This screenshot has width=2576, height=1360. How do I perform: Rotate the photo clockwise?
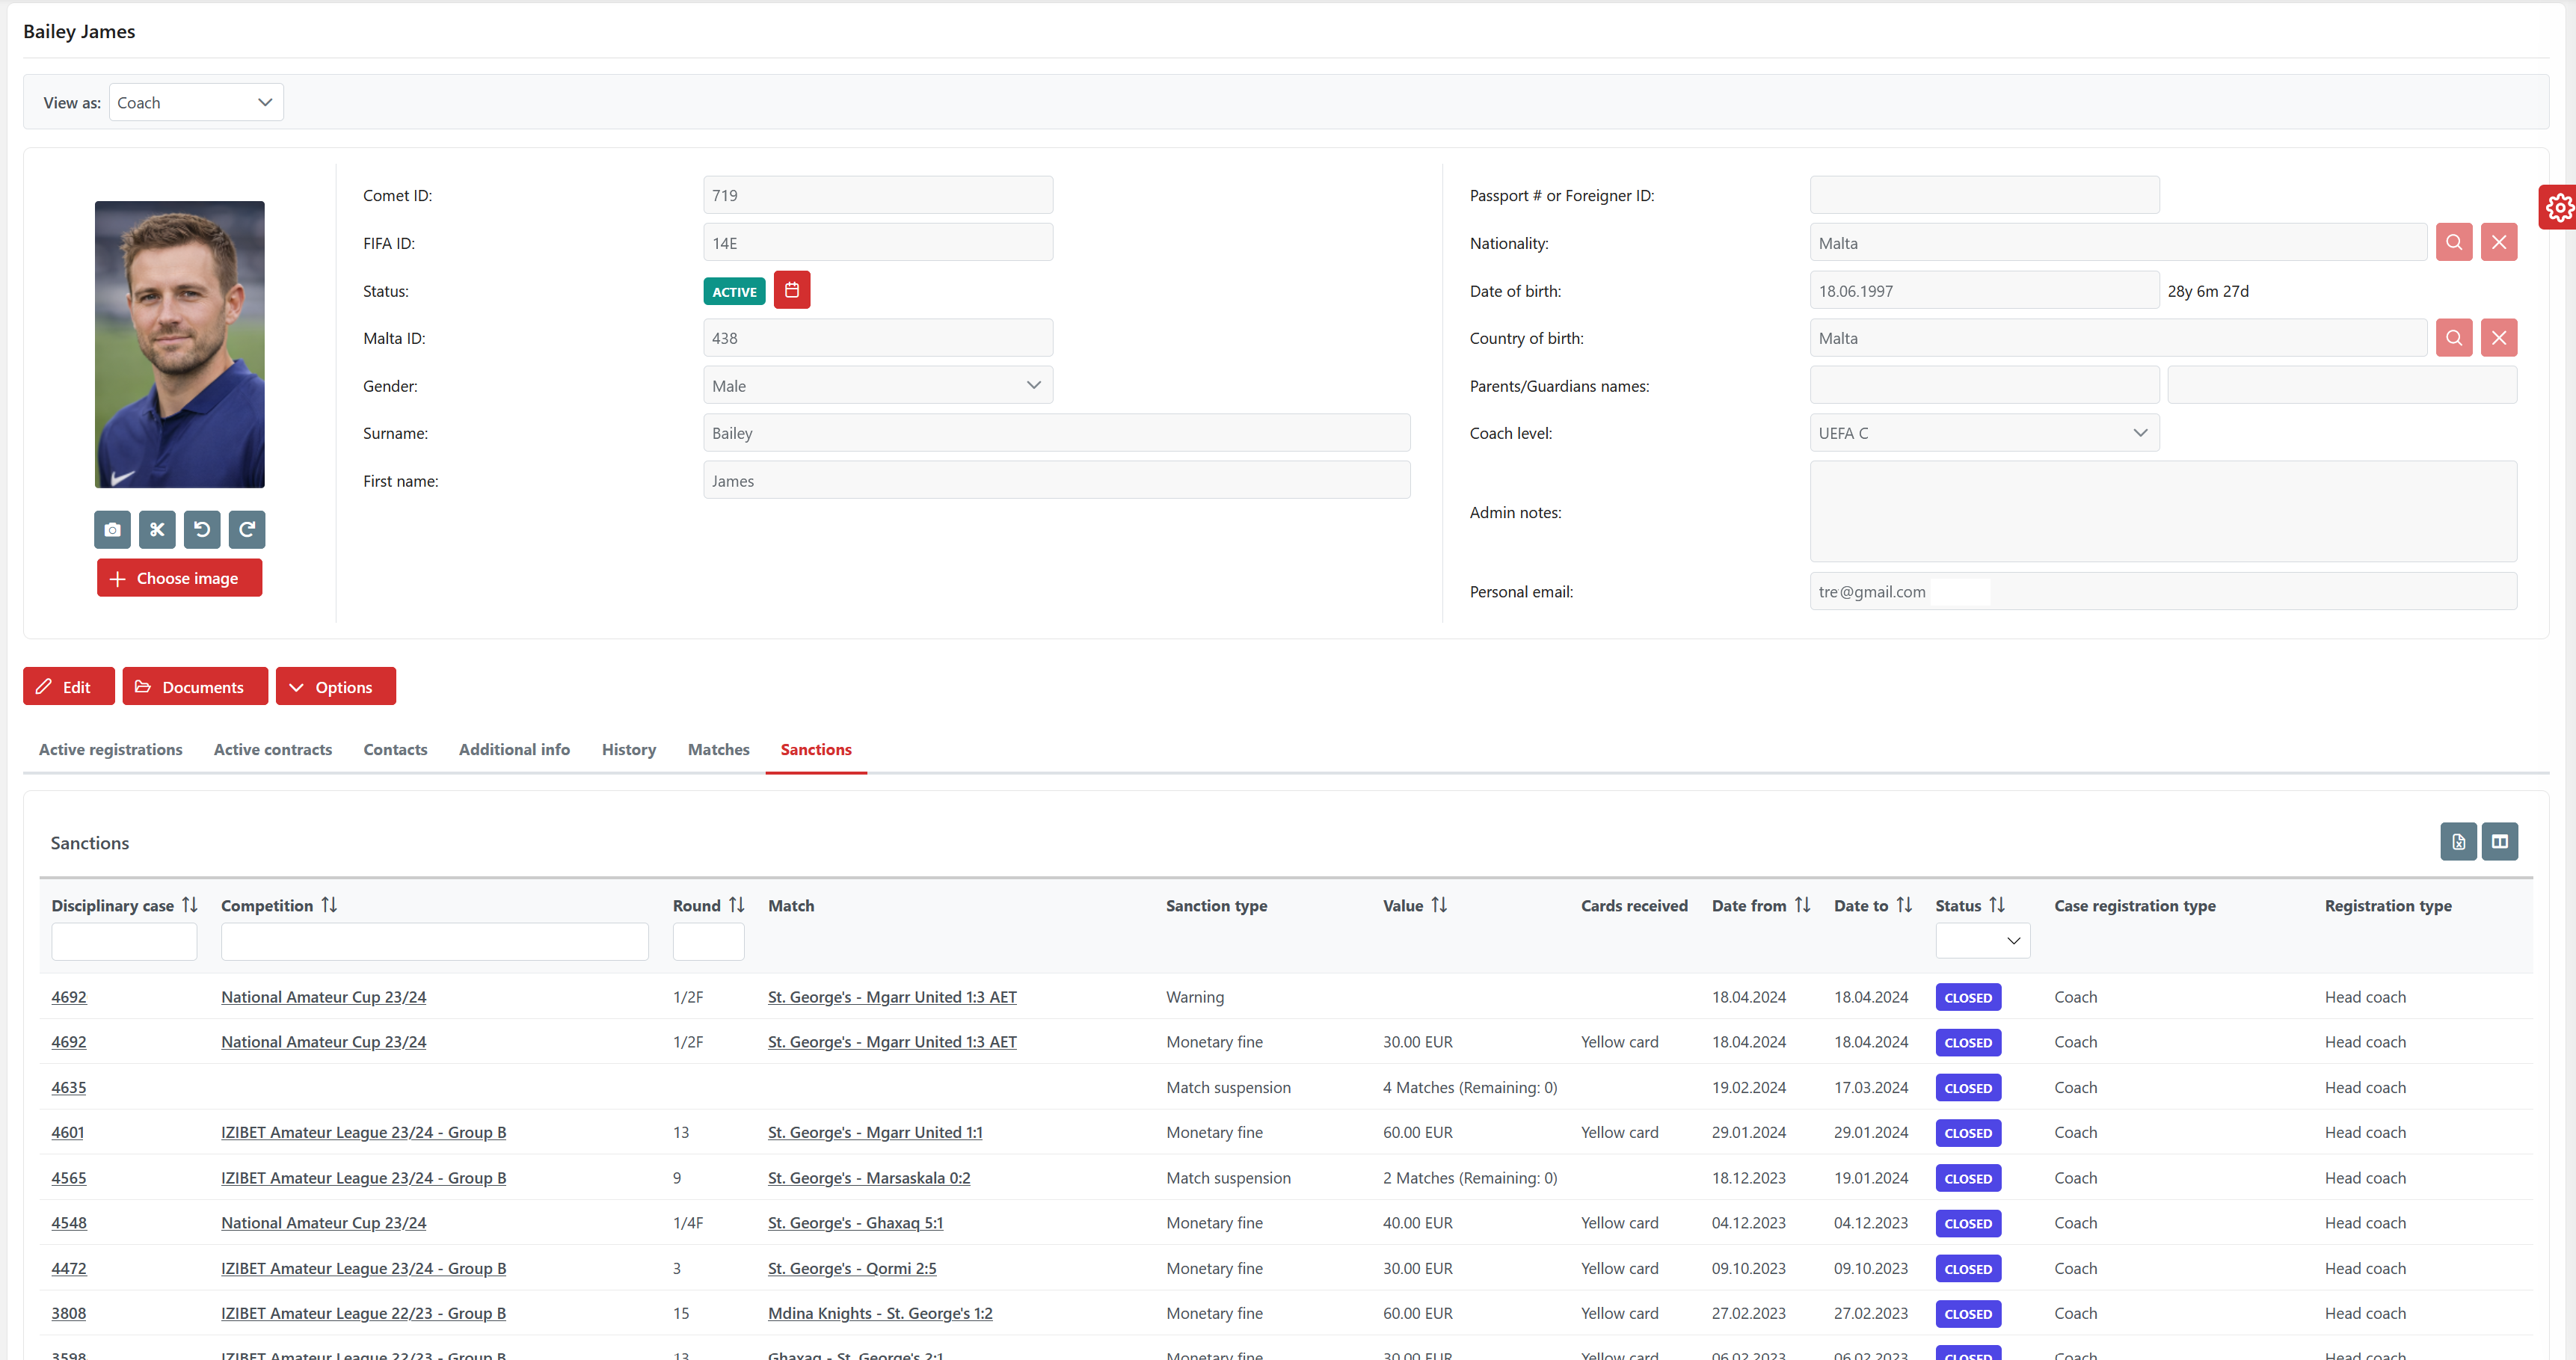247,530
